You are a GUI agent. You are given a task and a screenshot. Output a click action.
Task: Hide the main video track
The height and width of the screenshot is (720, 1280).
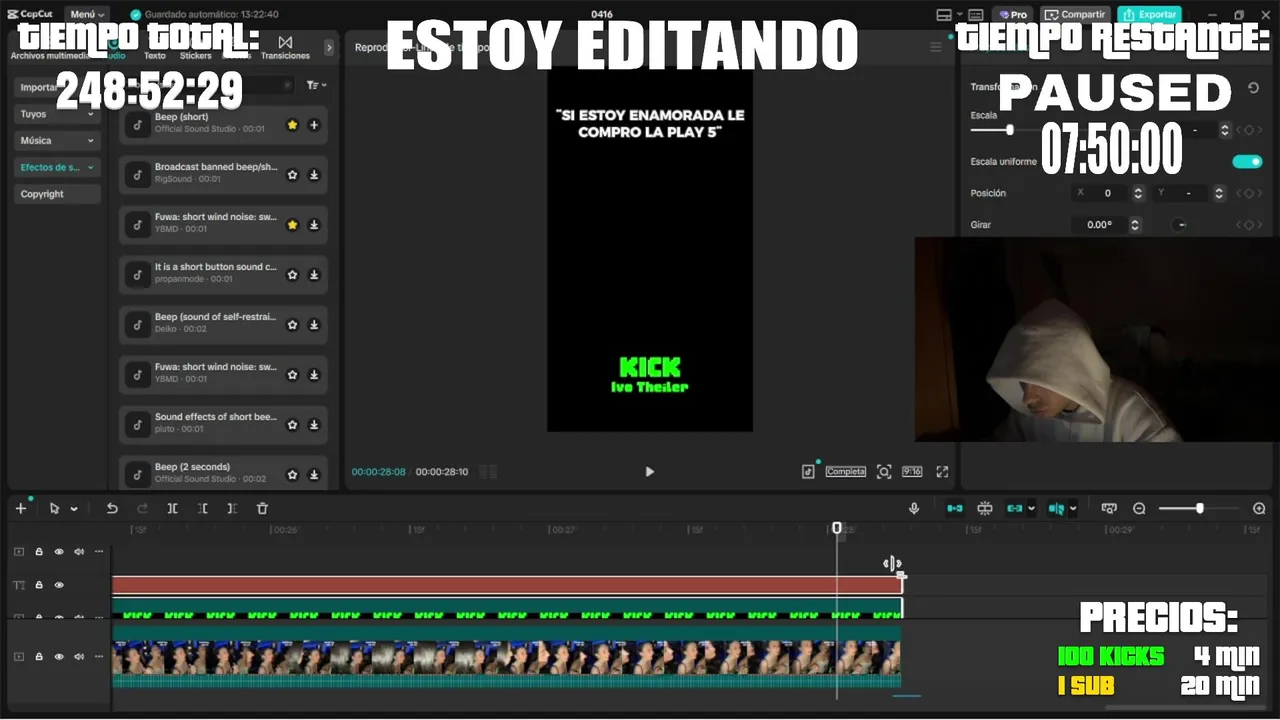point(59,657)
